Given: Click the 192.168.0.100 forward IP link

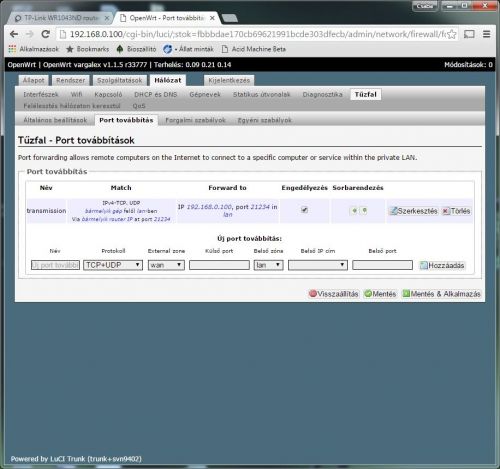Looking at the screenshot, I should tap(209, 207).
